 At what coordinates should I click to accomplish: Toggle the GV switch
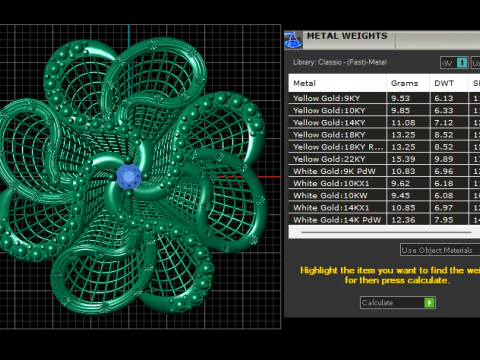455,63
